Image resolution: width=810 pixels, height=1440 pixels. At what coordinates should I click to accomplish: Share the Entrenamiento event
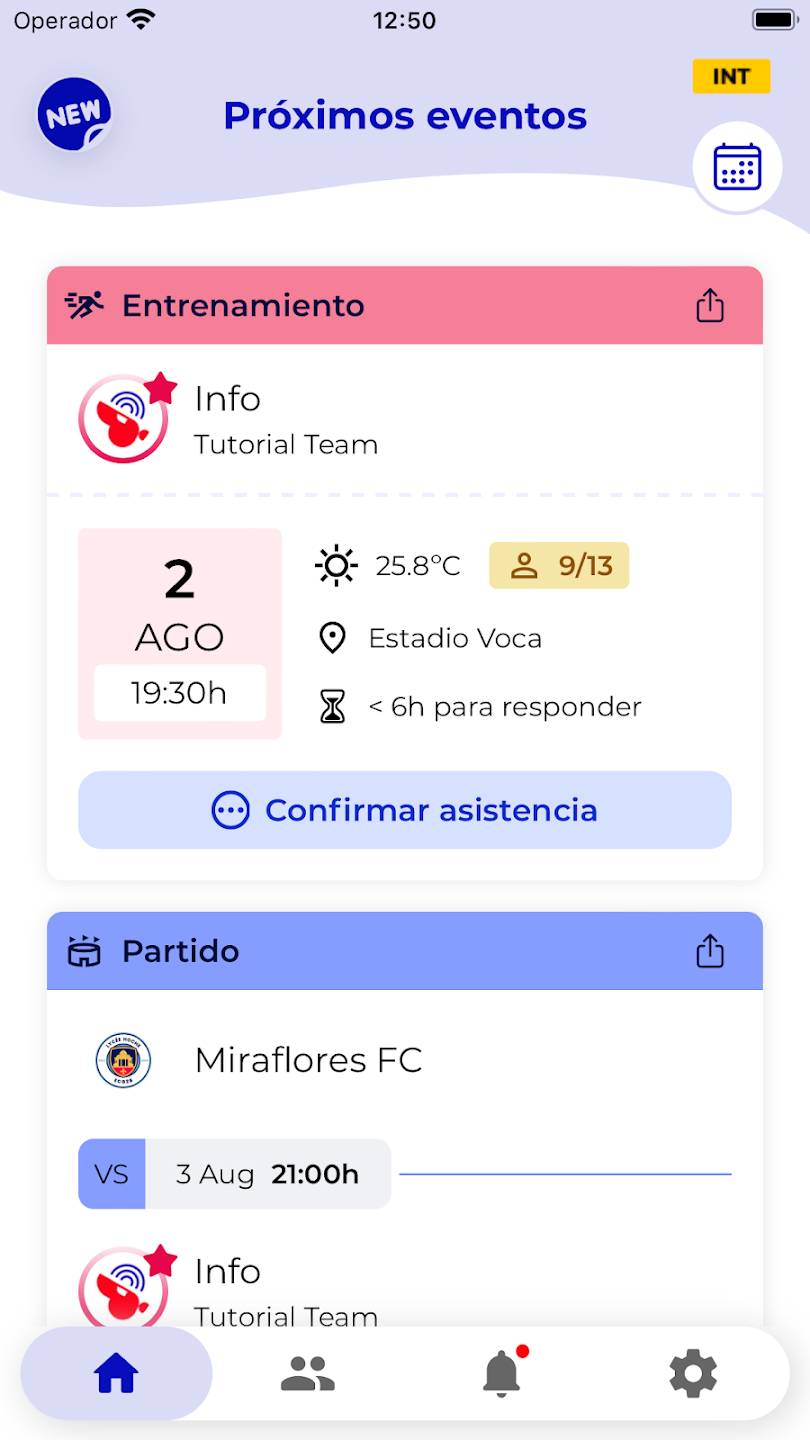click(x=709, y=306)
